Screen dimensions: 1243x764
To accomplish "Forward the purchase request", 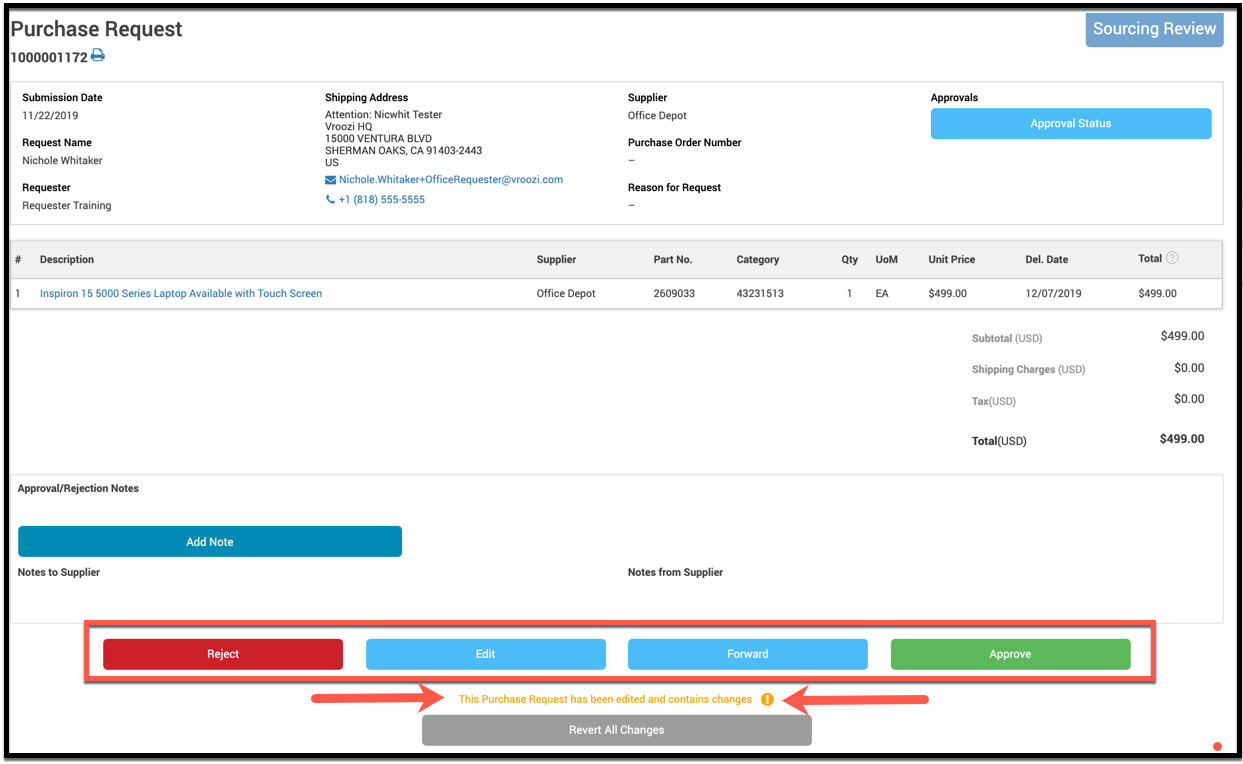I will point(747,654).
